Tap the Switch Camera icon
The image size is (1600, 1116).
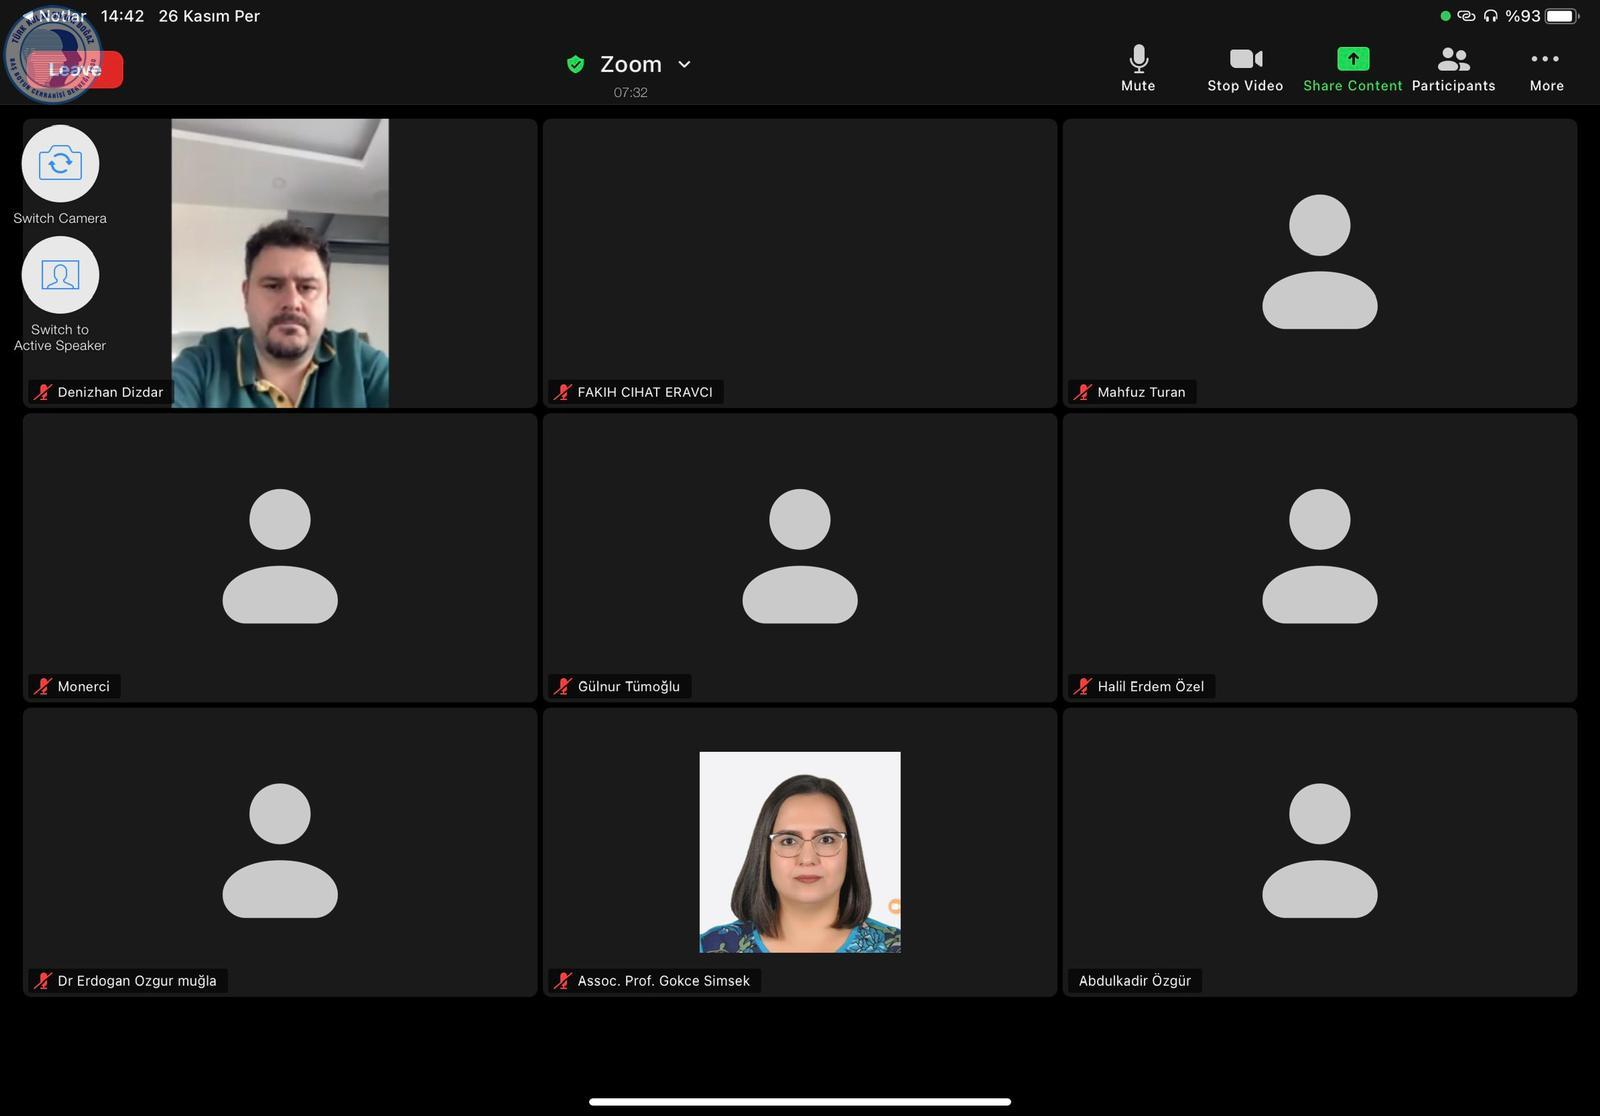(60, 163)
